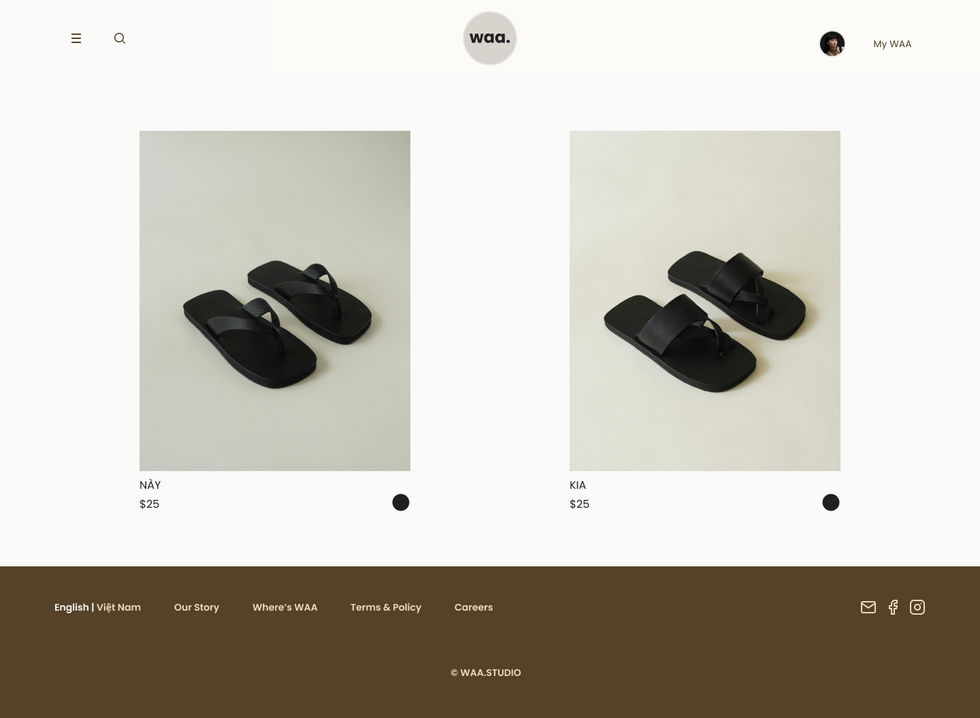Open the NÀY product title
The image size is (980, 718).
click(150, 485)
